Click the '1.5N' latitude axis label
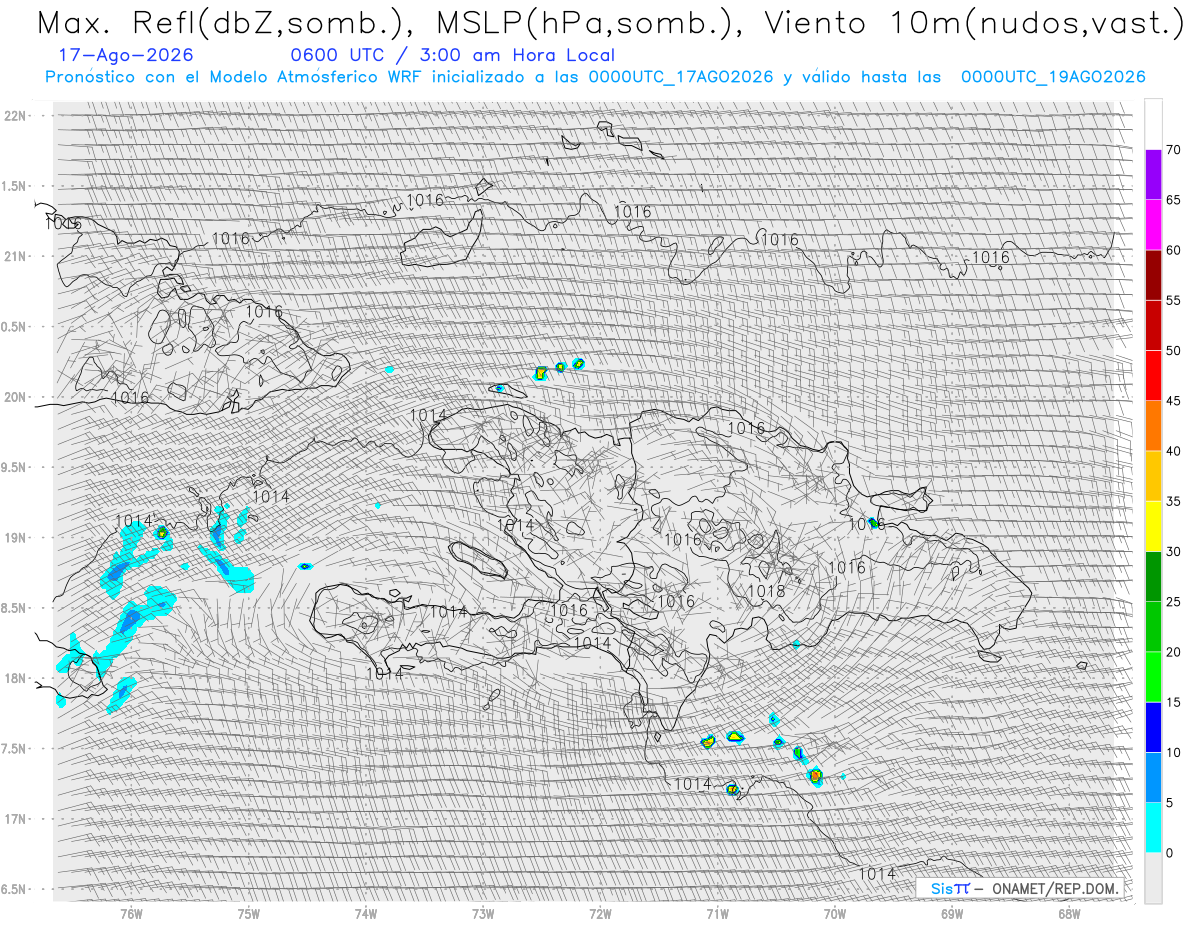 14,186
